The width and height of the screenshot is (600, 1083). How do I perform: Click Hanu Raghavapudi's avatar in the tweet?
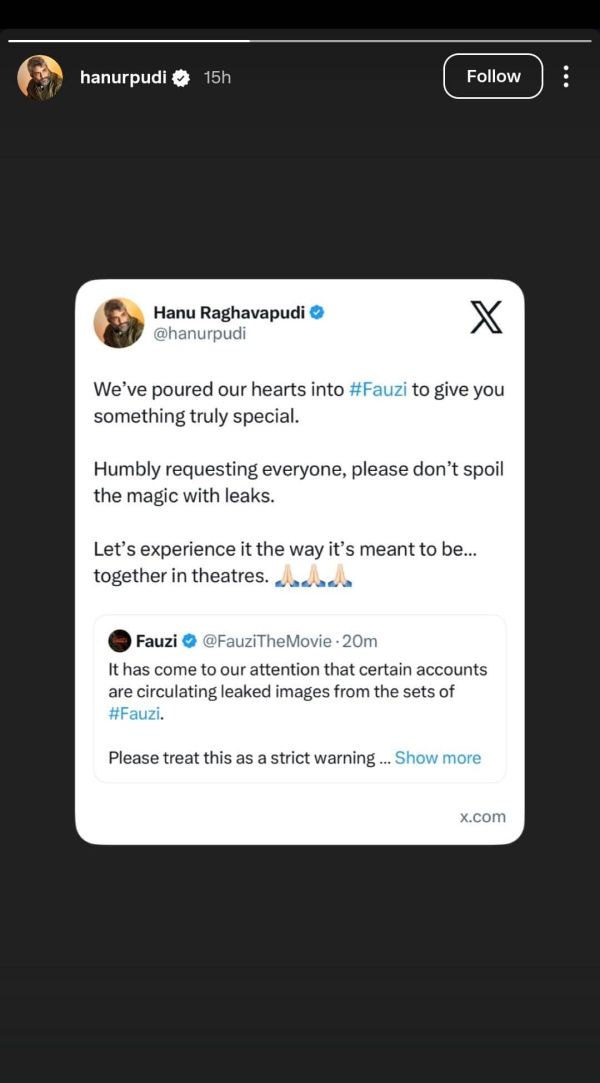119,322
